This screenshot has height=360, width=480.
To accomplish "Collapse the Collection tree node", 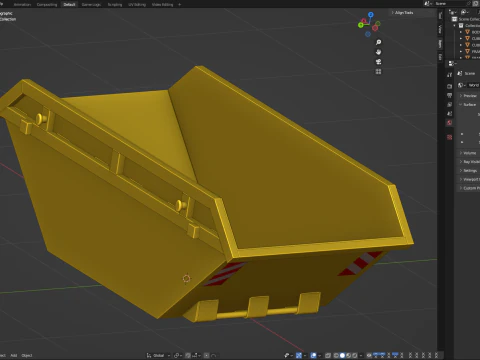I will (x=454, y=25).
